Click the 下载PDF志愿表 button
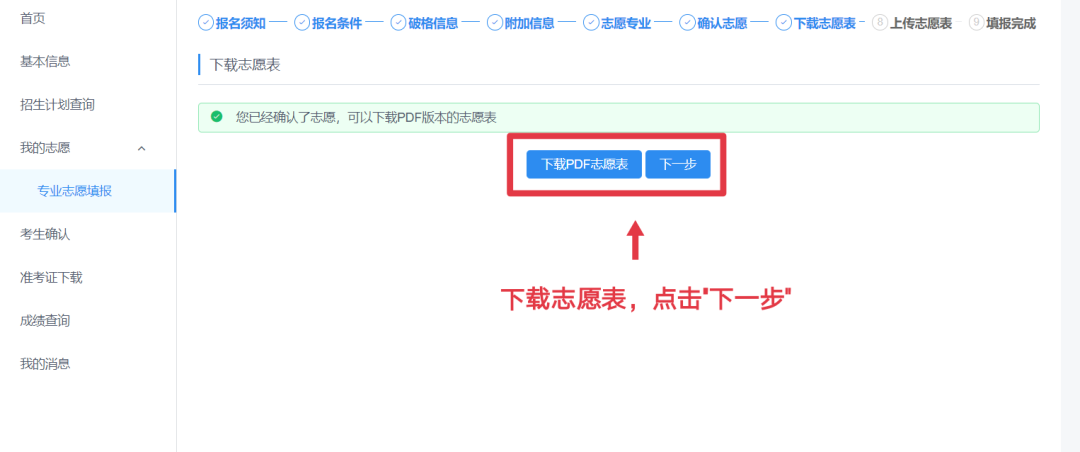Image resolution: width=1080 pixels, height=452 pixels. click(x=584, y=165)
